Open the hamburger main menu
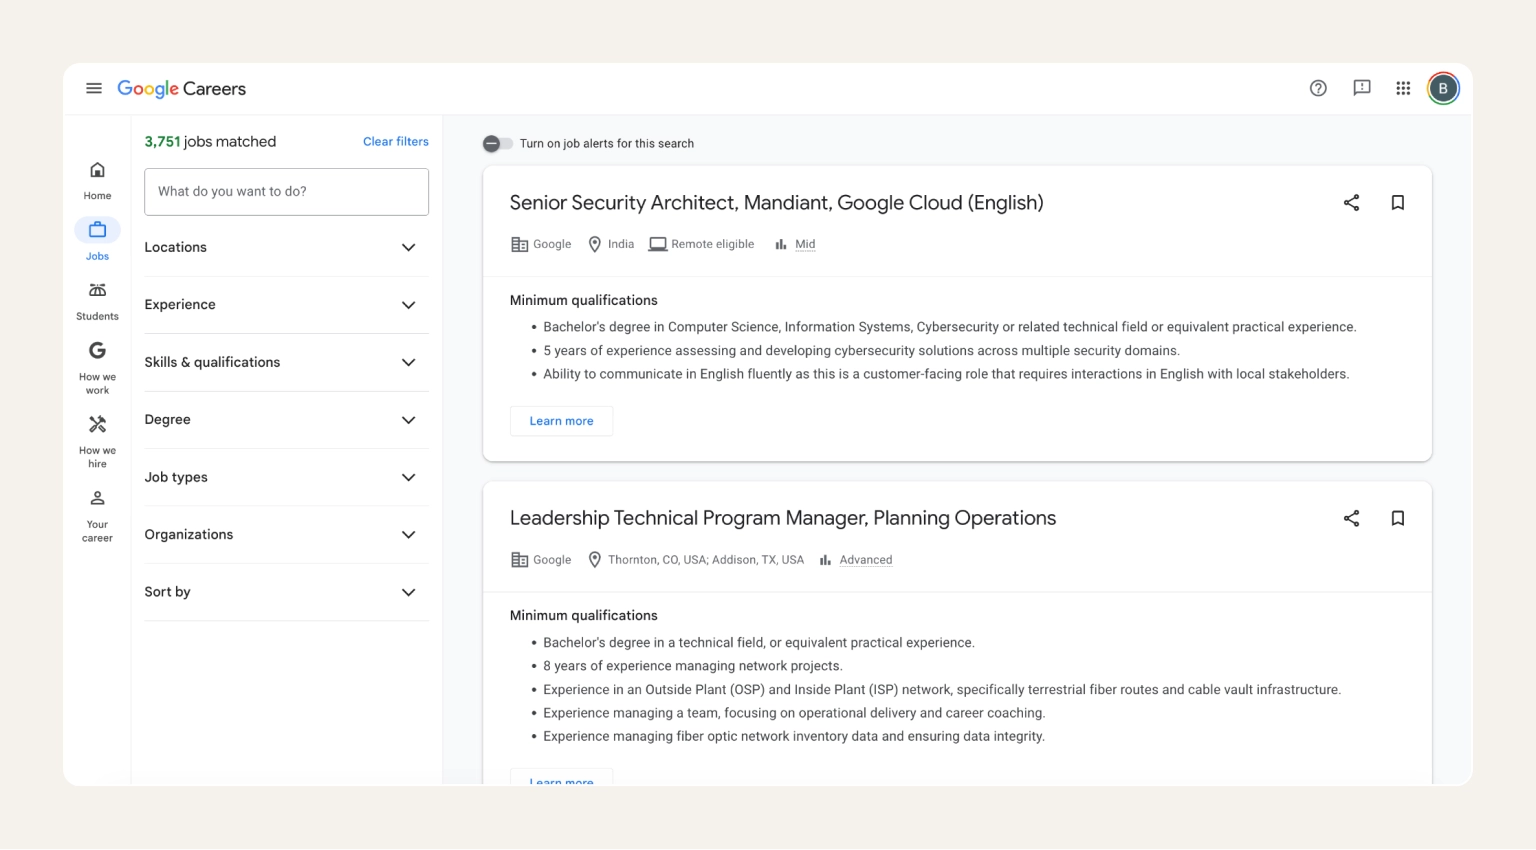Screen dimensions: 1536x850 click(94, 88)
